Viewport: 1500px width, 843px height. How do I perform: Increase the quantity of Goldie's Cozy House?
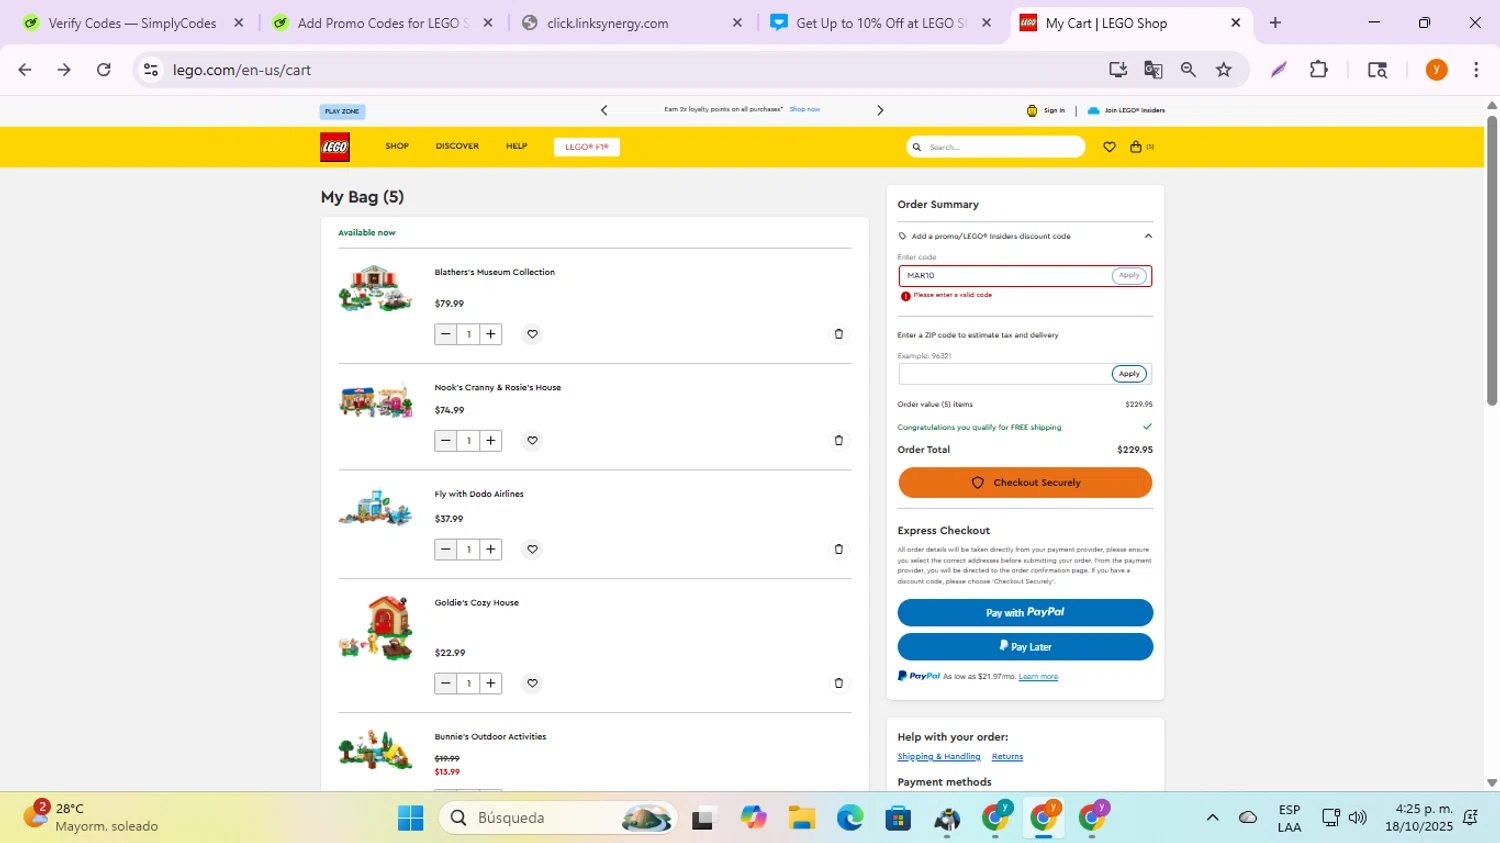[491, 683]
